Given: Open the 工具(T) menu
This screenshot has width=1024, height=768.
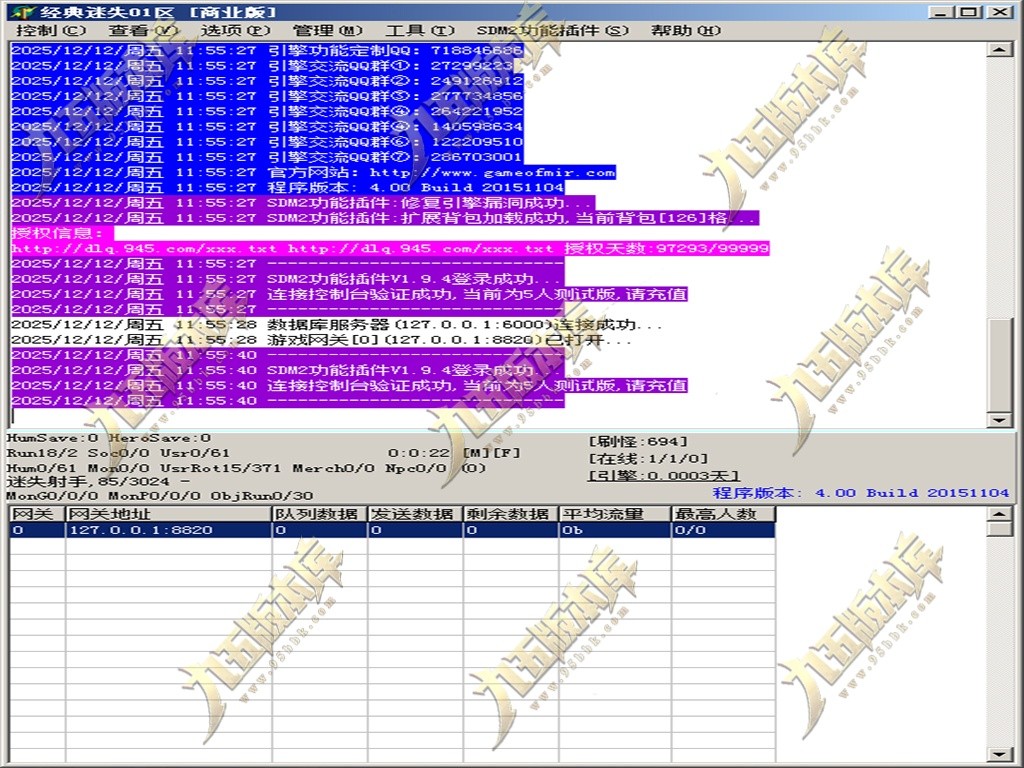Looking at the screenshot, I should (x=419, y=31).
